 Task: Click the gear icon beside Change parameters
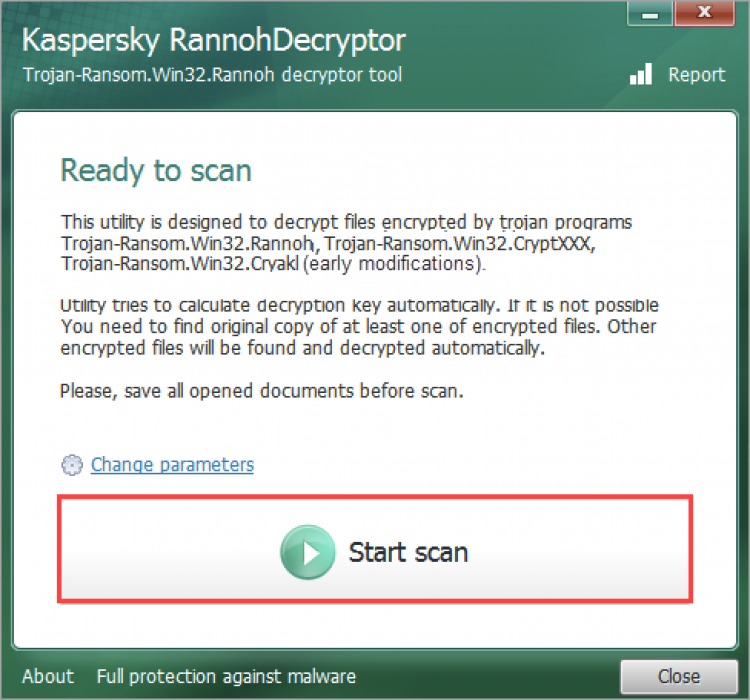click(x=72, y=465)
